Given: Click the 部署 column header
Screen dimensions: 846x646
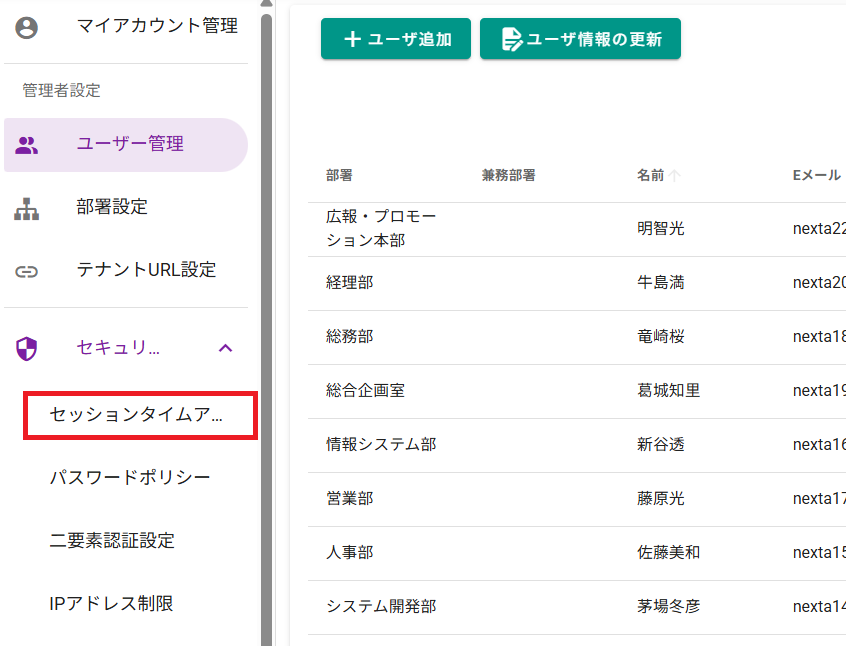Looking at the screenshot, I should tap(339, 176).
